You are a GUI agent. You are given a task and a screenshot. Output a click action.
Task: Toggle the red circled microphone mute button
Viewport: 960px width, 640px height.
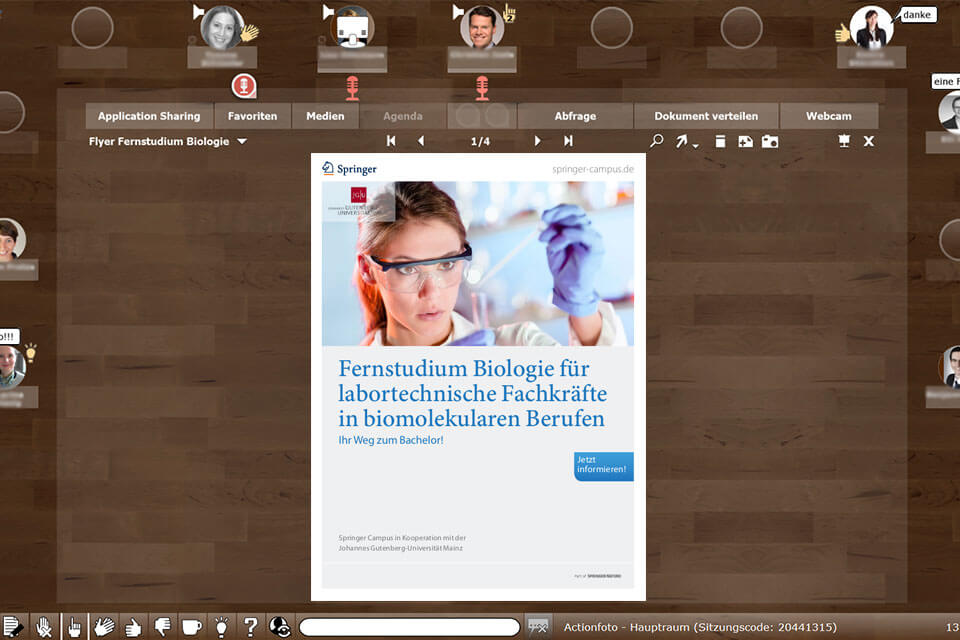click(x=243, y=86)
